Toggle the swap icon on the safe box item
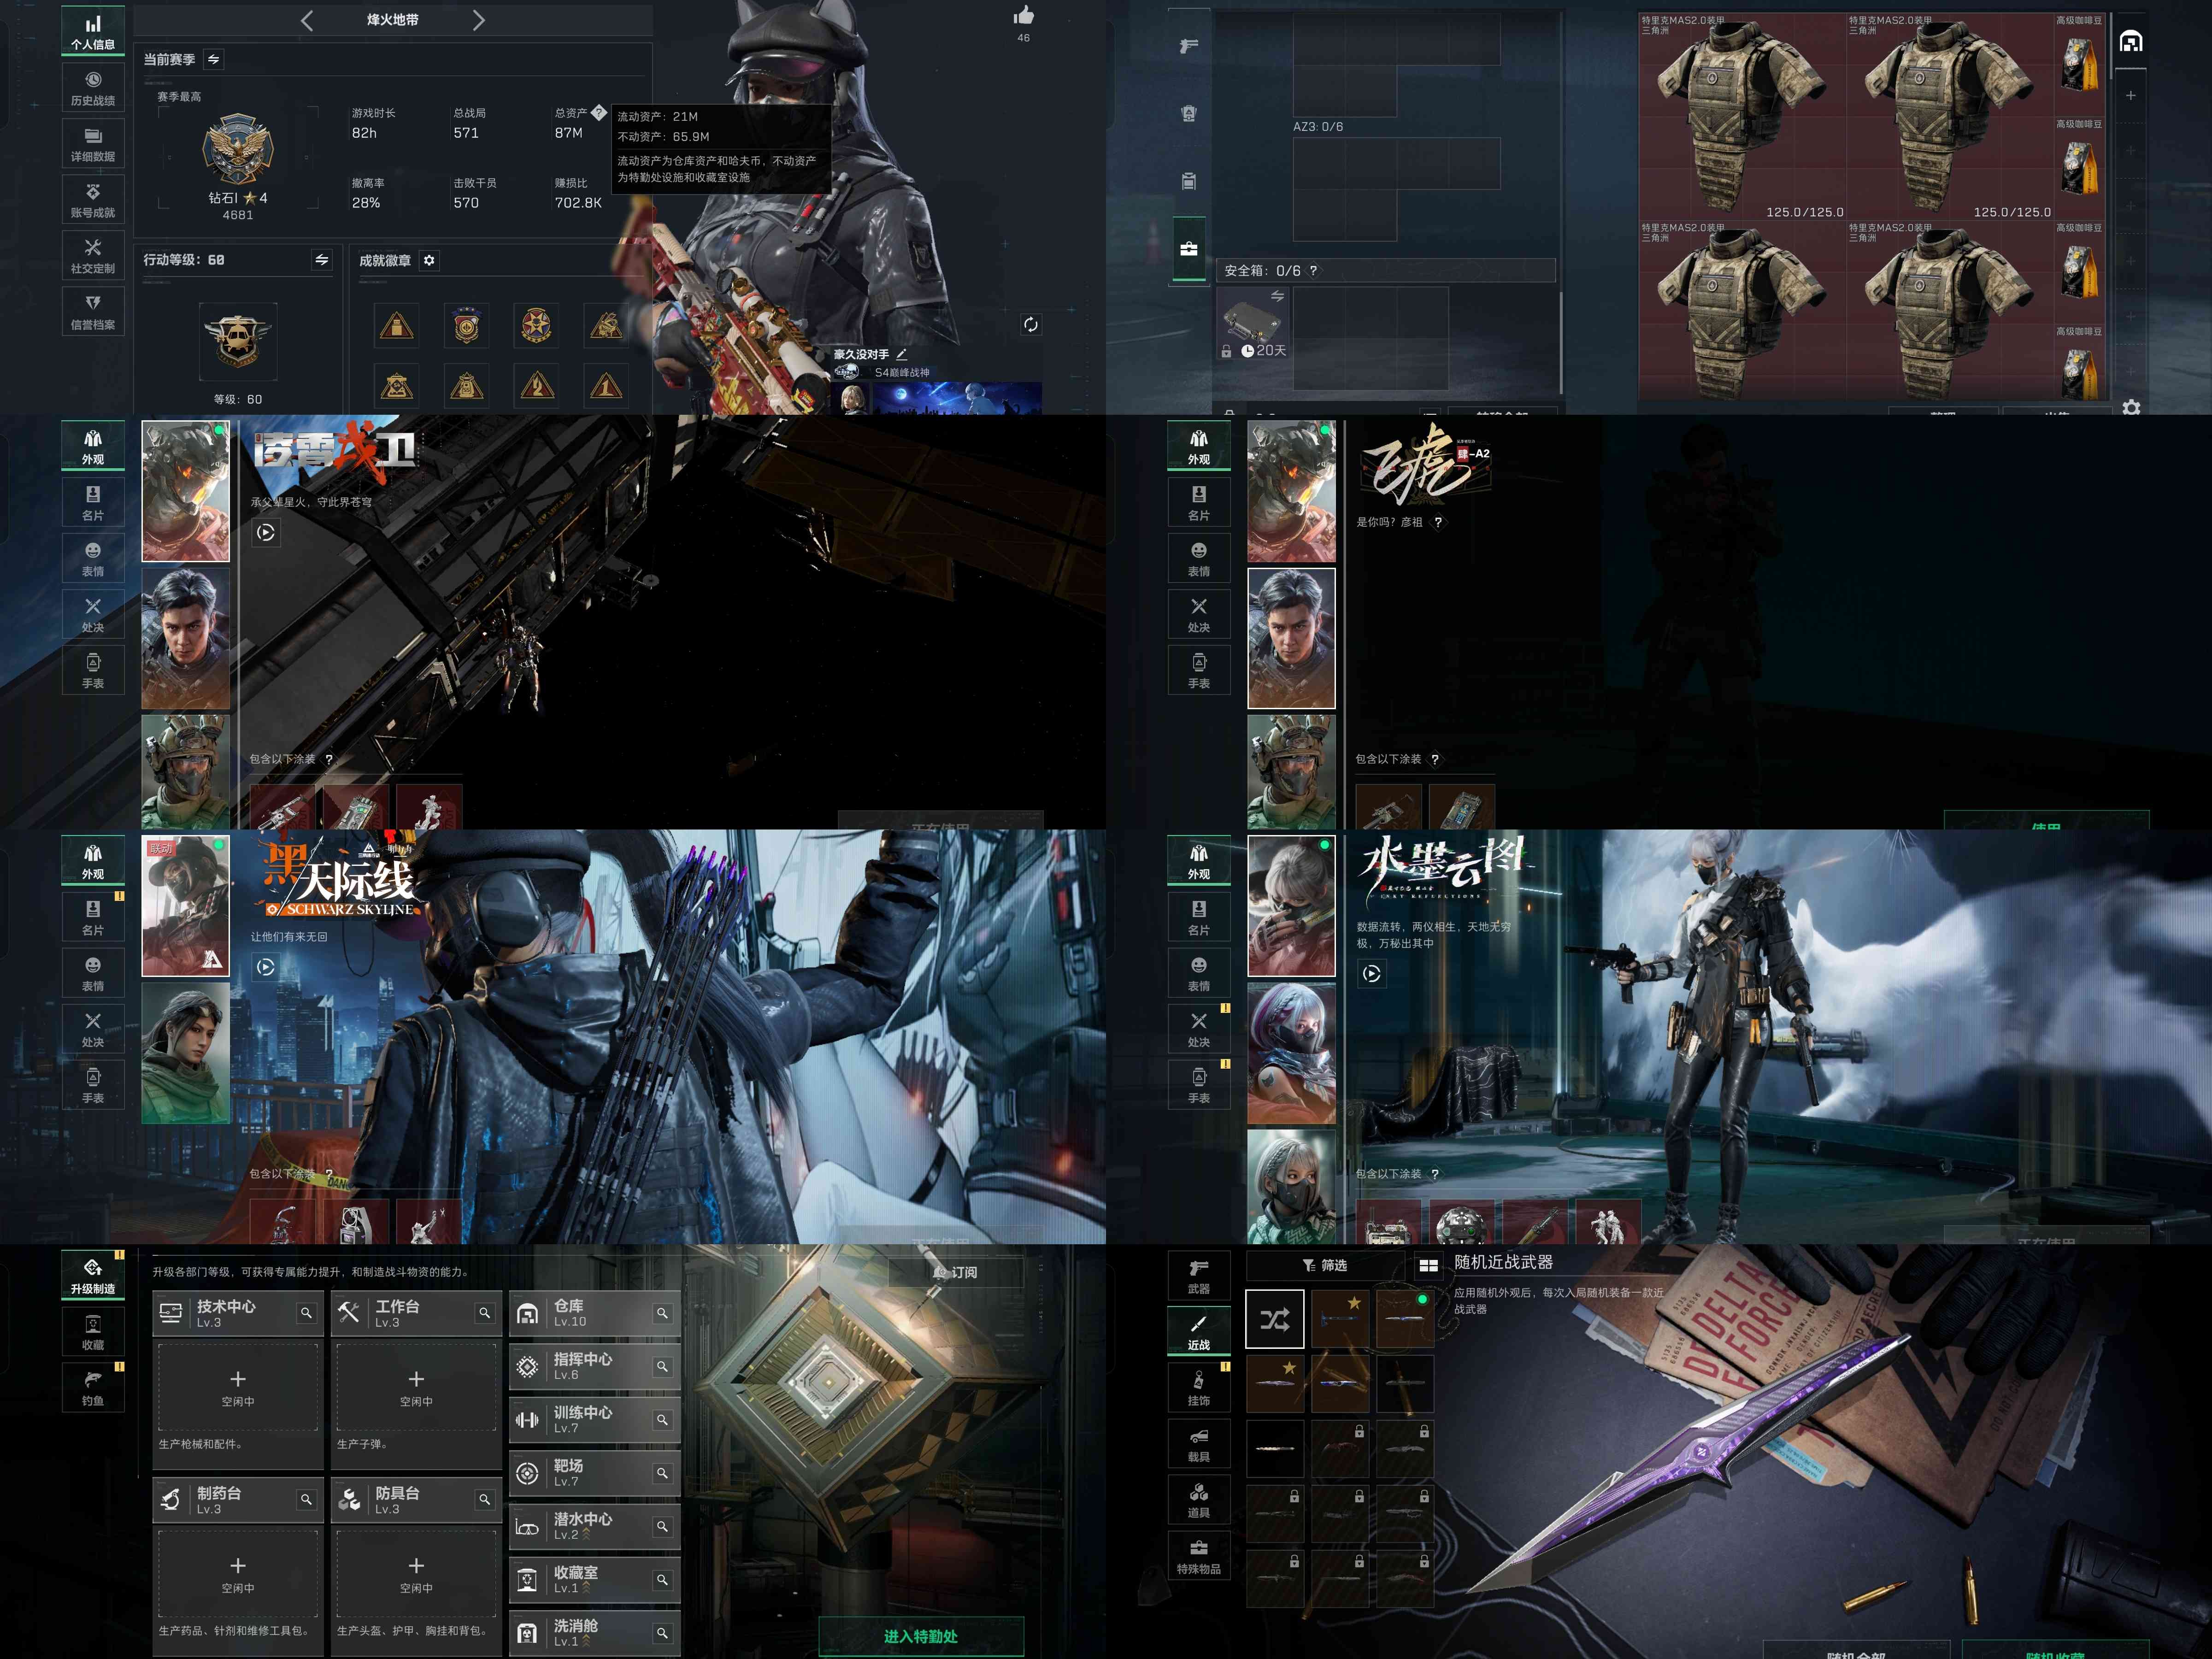Image resolution: width=2212 pixels, height=1659 pixels. coord(1277,296)
